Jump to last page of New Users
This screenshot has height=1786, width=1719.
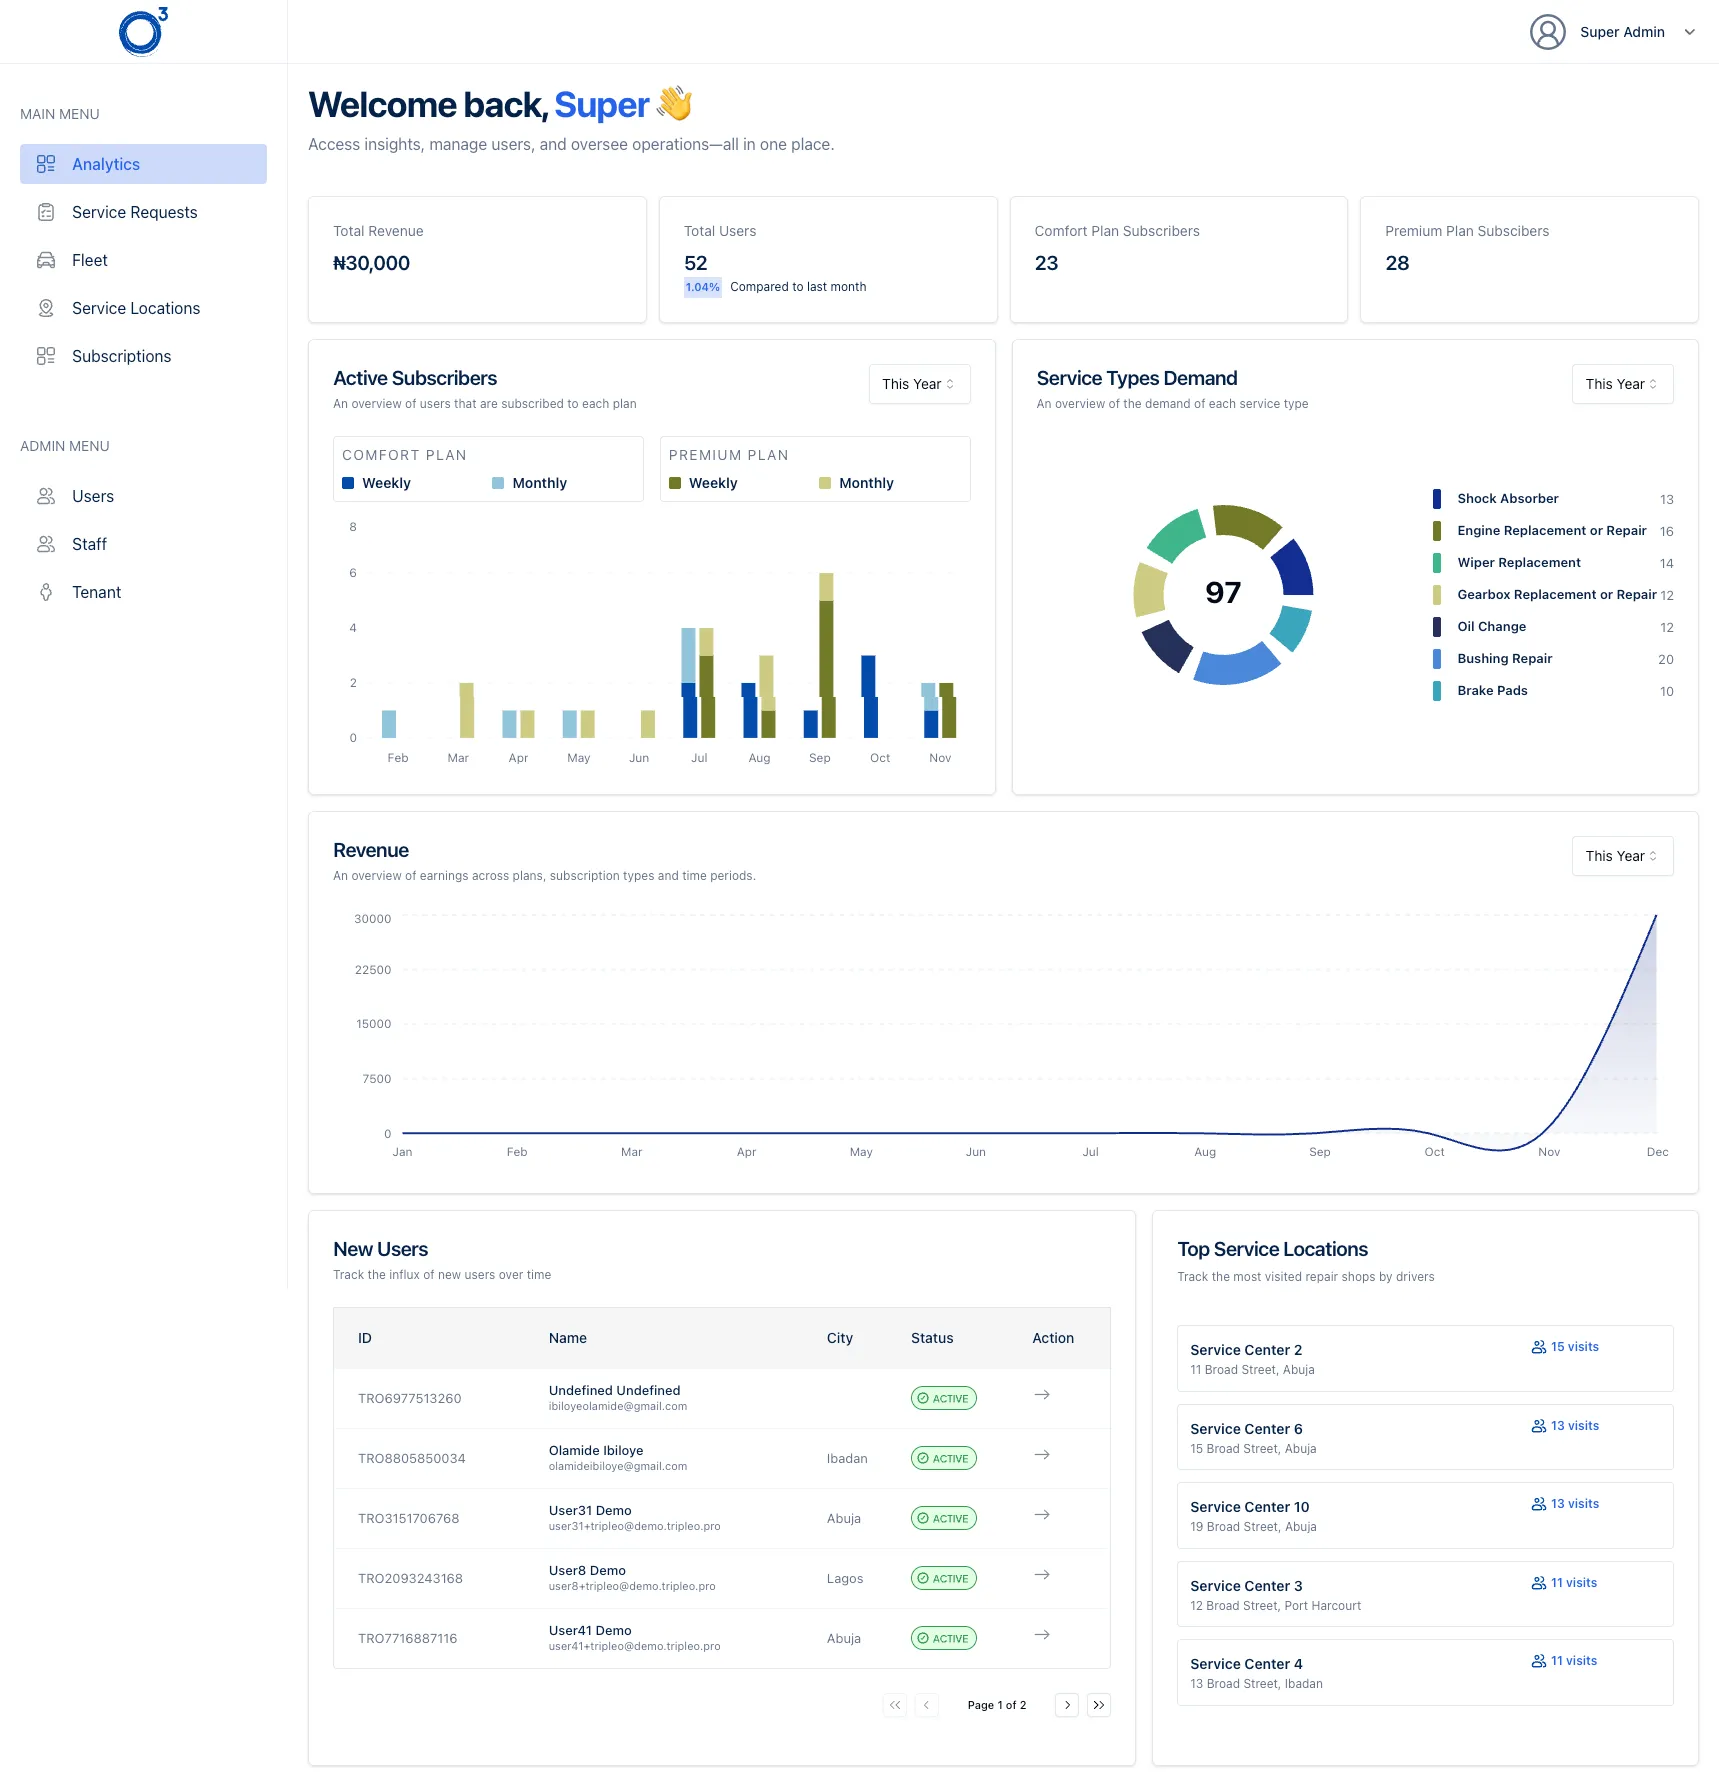[x=1099, y=1705]
